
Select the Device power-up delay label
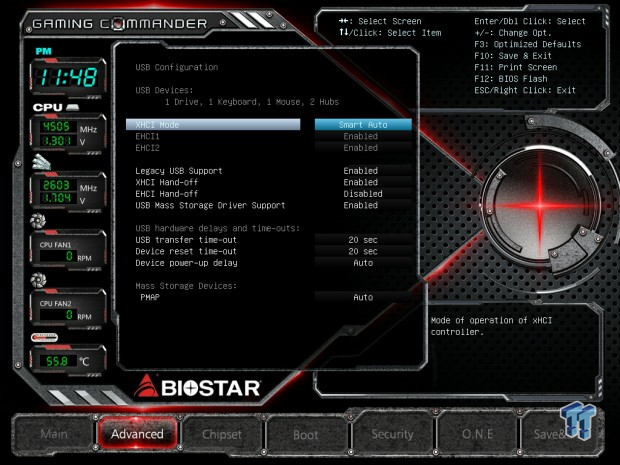[186, 263]
